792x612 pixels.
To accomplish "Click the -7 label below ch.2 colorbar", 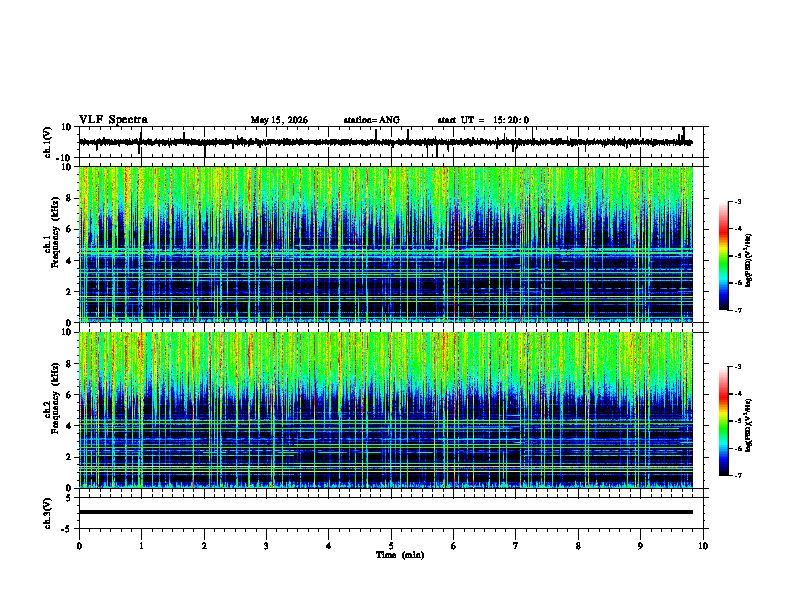I will point(738,476).
